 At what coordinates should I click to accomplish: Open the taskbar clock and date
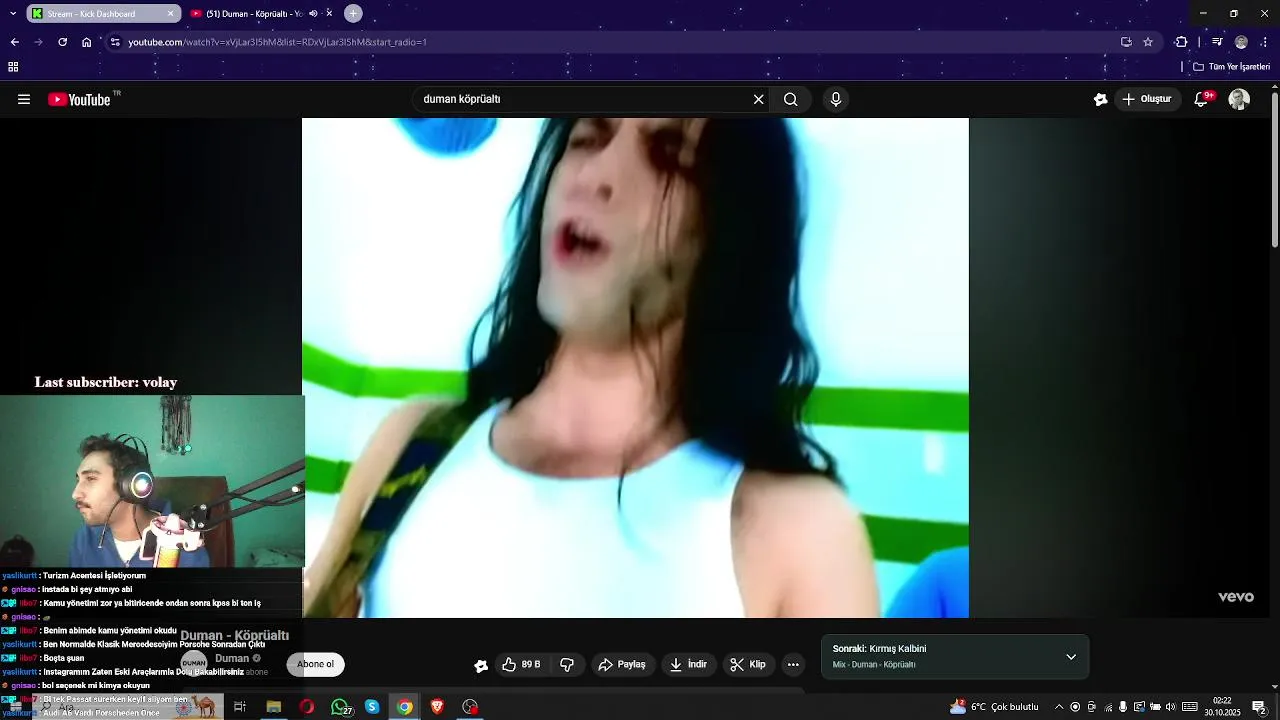coord(1222,707)
